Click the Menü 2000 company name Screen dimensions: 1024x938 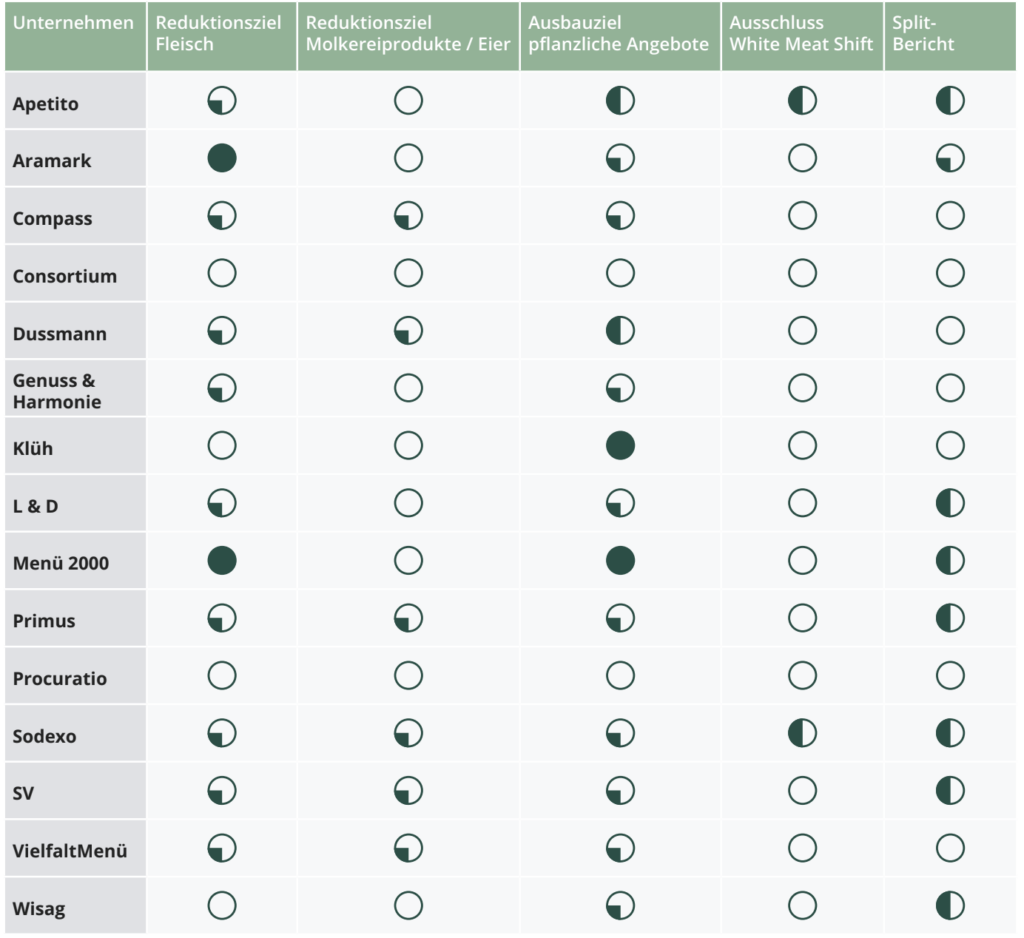(61, 563)
